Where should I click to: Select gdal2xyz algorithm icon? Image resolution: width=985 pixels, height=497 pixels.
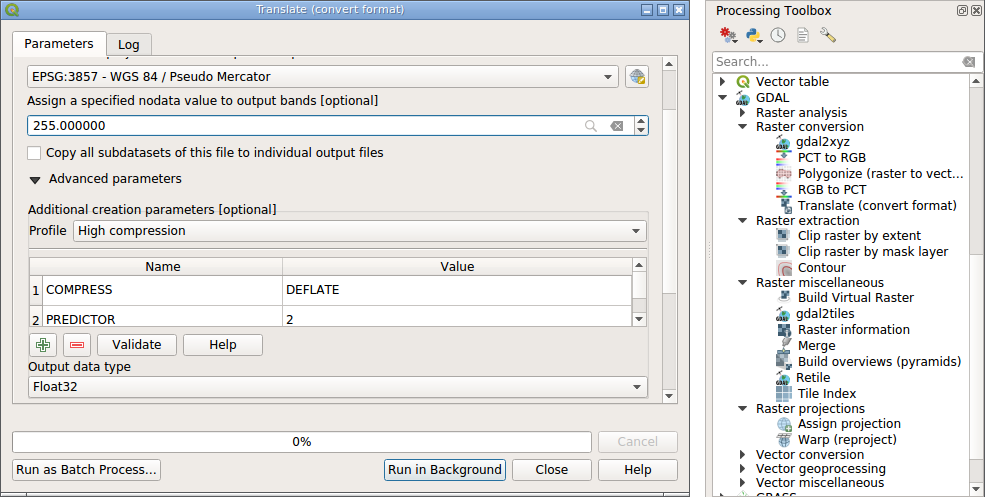[x=783, y=142]
